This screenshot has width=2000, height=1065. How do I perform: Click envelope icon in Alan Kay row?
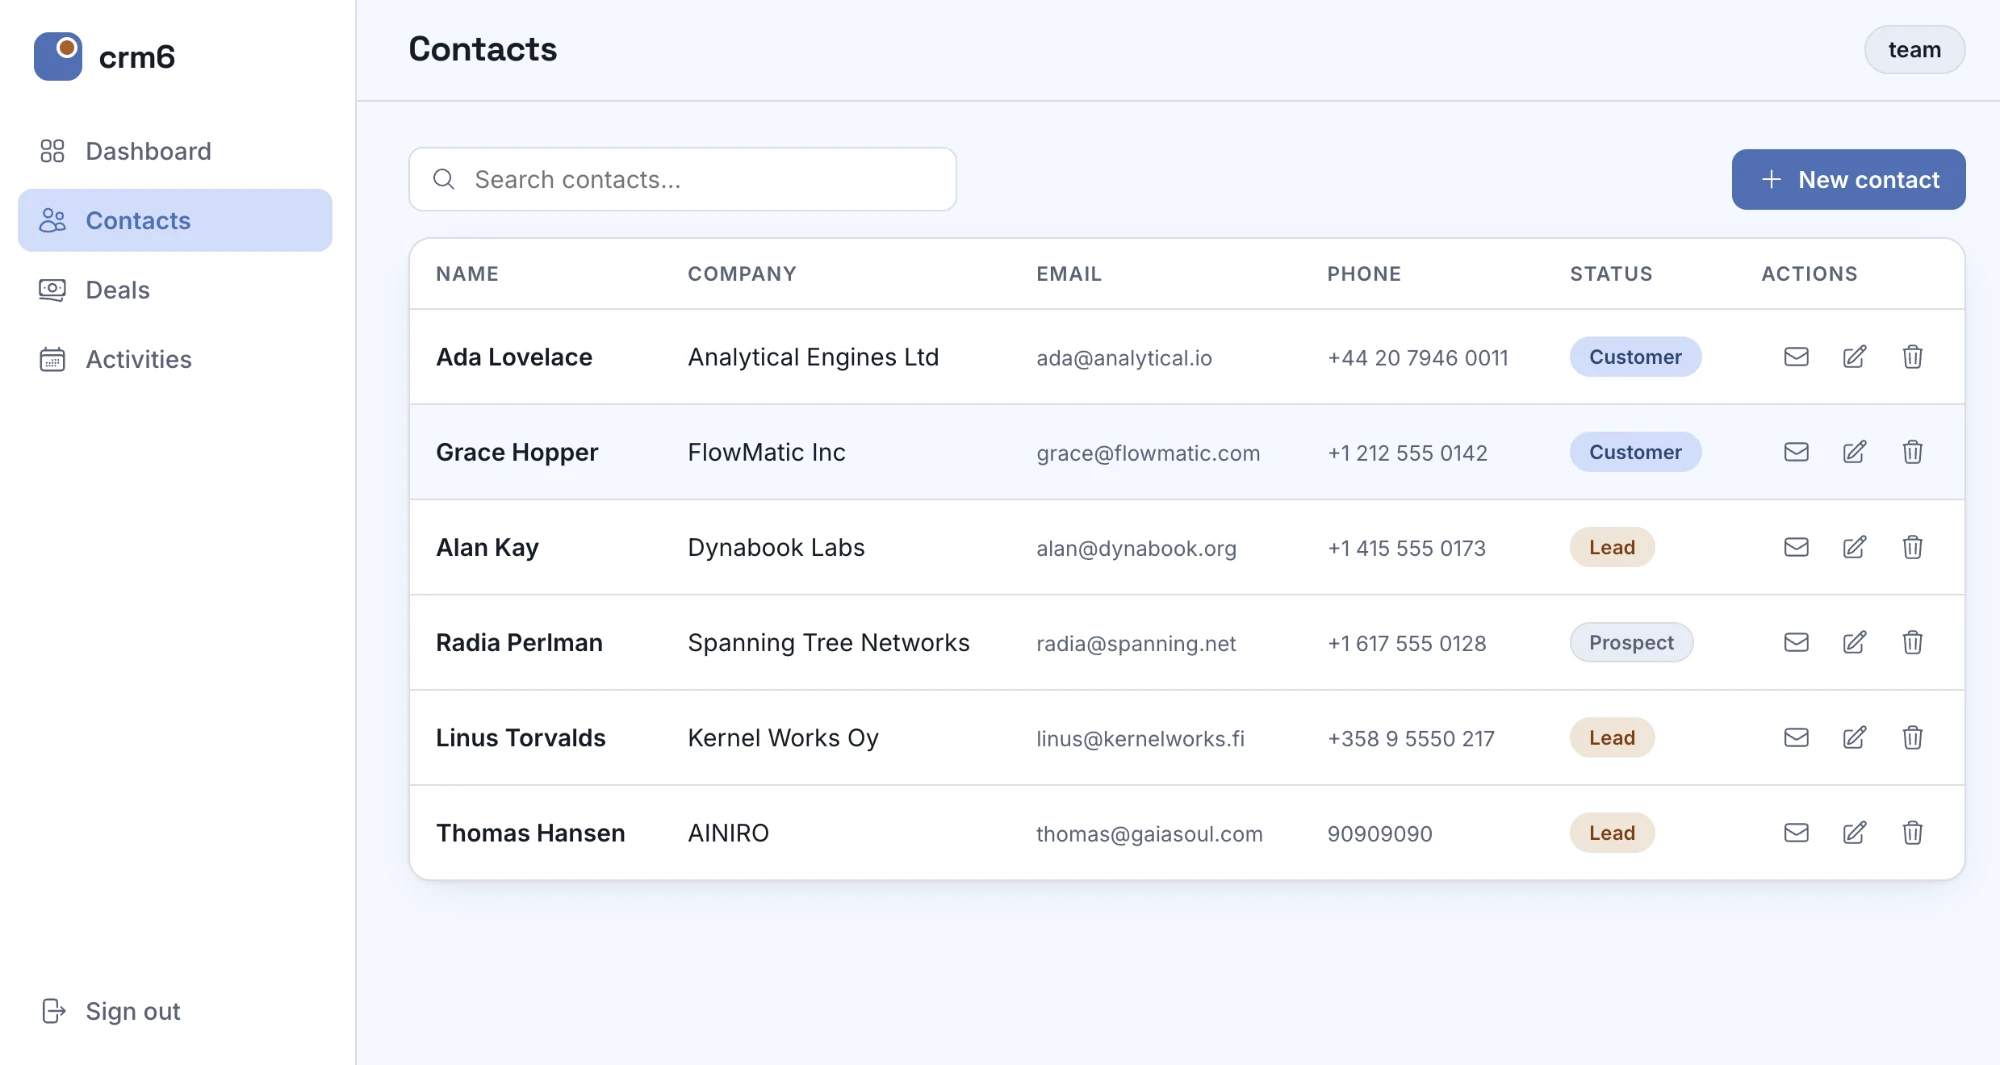click(1796, 547)
